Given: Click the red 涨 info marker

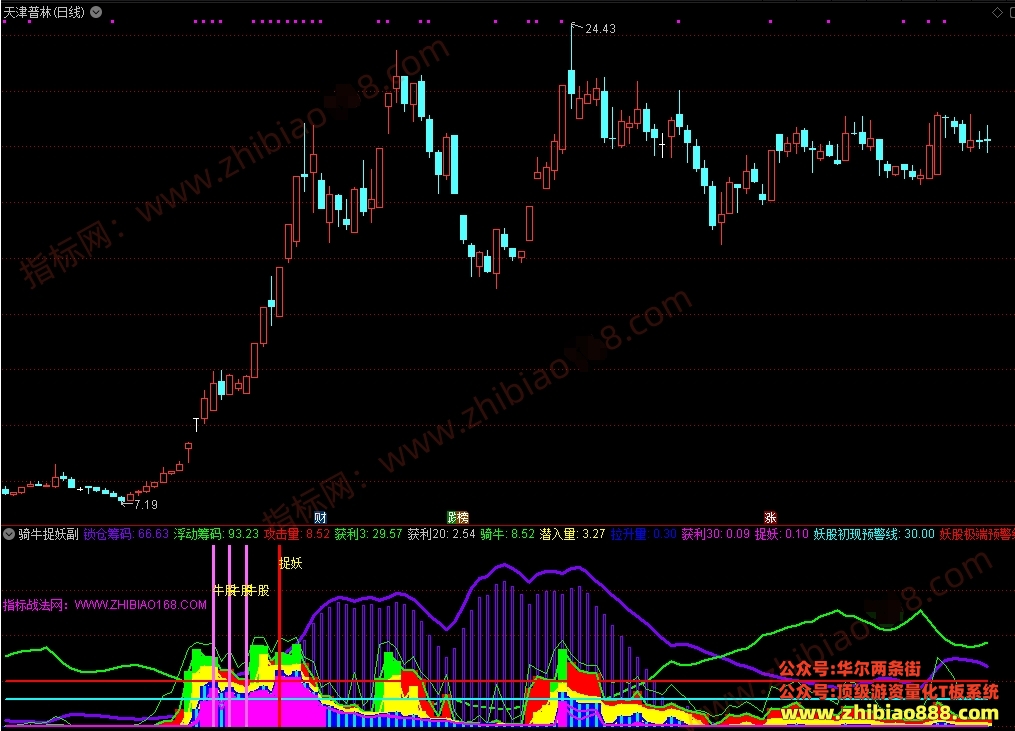Looking at the screenshot, I should pos(770,517).
